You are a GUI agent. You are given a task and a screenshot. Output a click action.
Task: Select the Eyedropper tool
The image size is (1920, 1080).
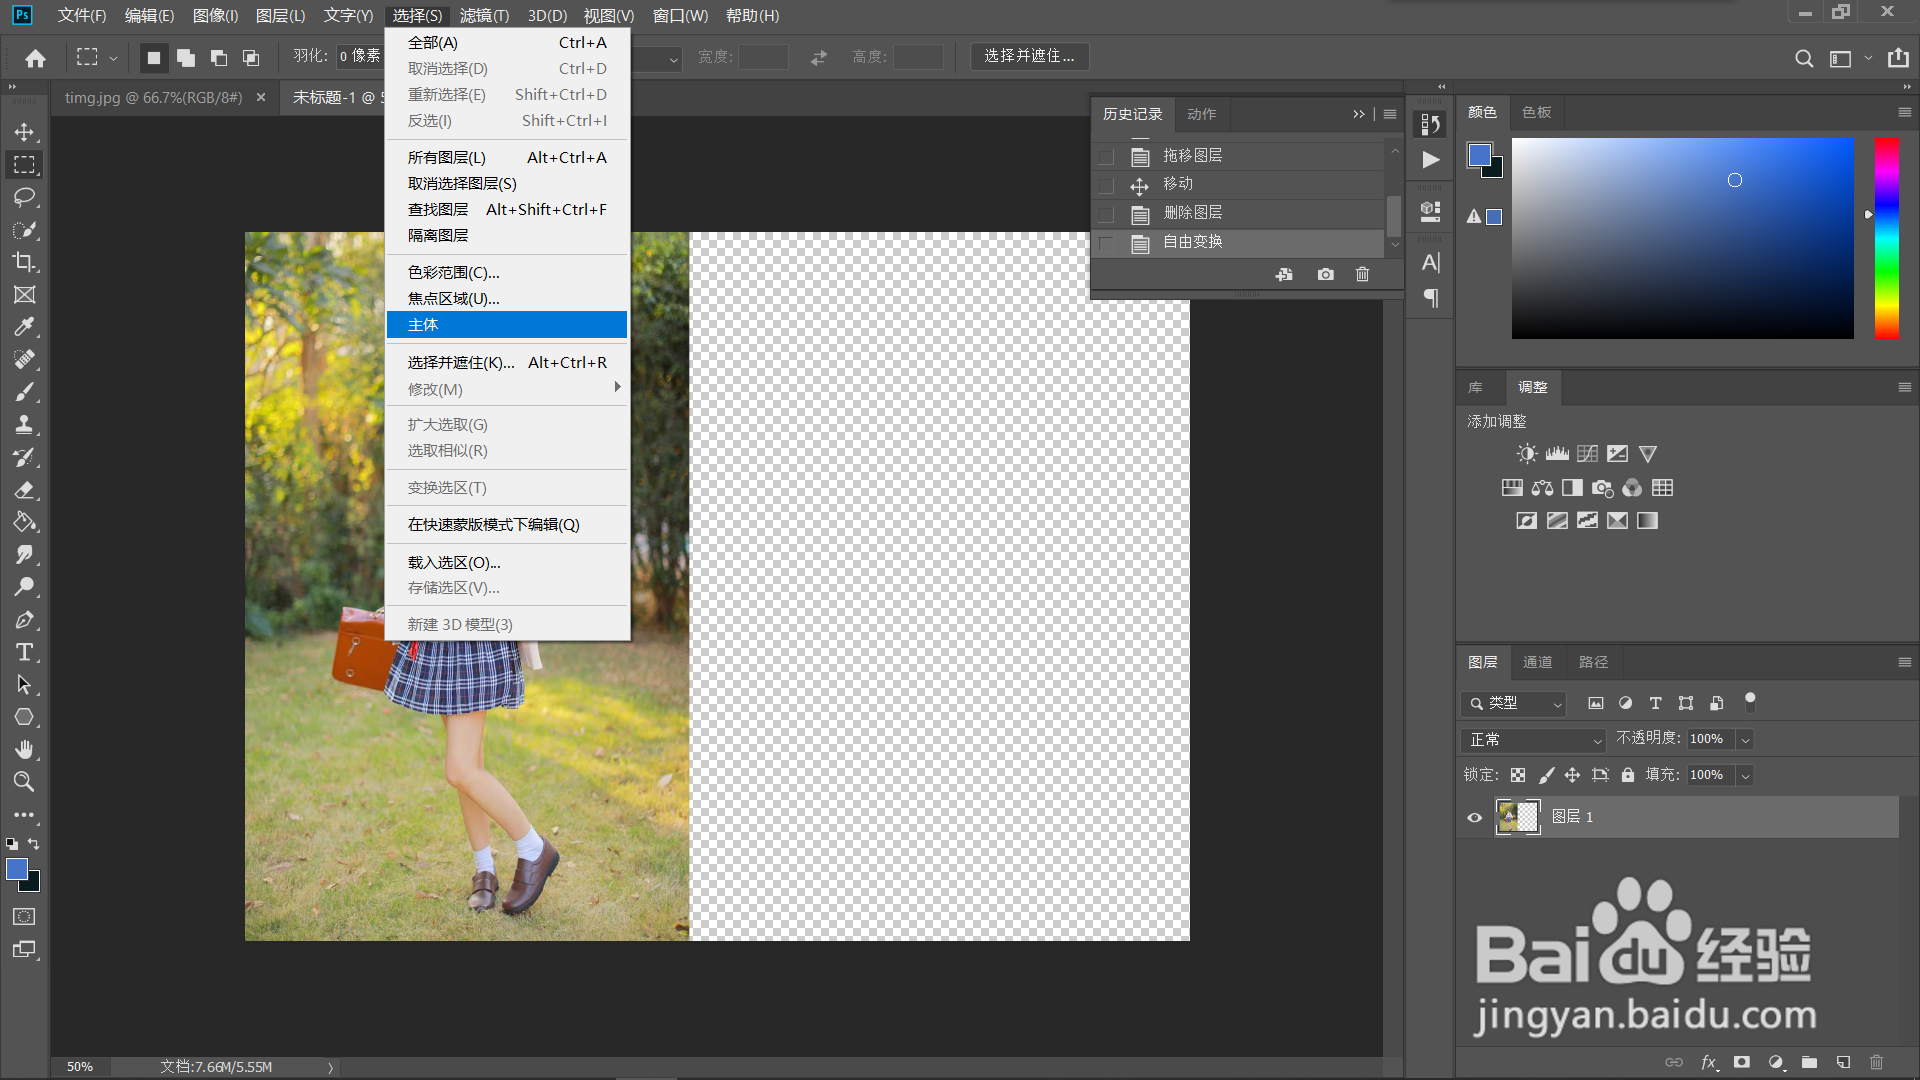[x=24, y=327]
